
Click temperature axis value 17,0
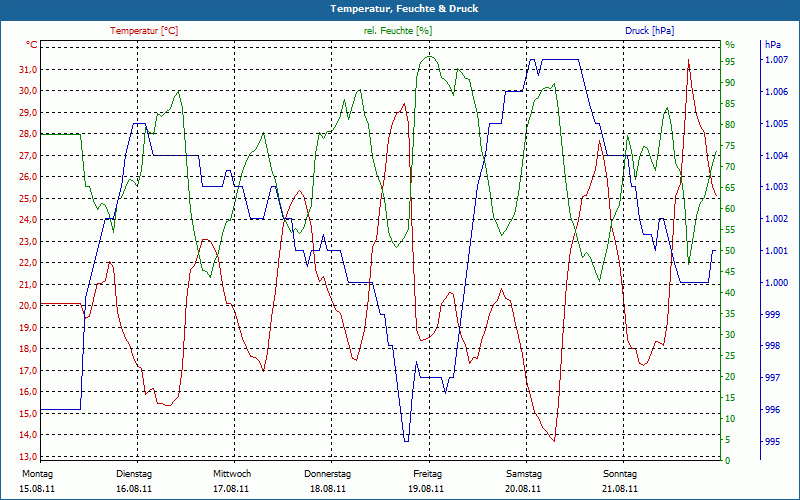pyautogui.click(x=28, y=370)
